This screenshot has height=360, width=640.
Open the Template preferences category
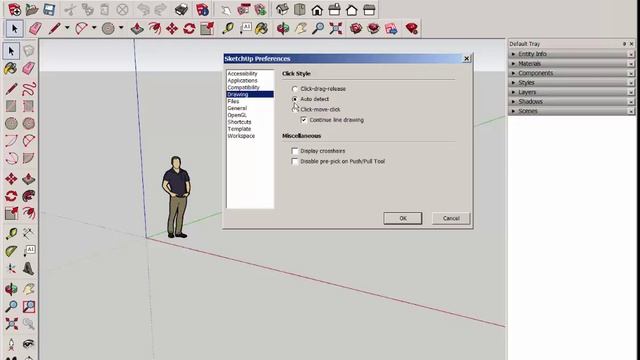point(239,129)
